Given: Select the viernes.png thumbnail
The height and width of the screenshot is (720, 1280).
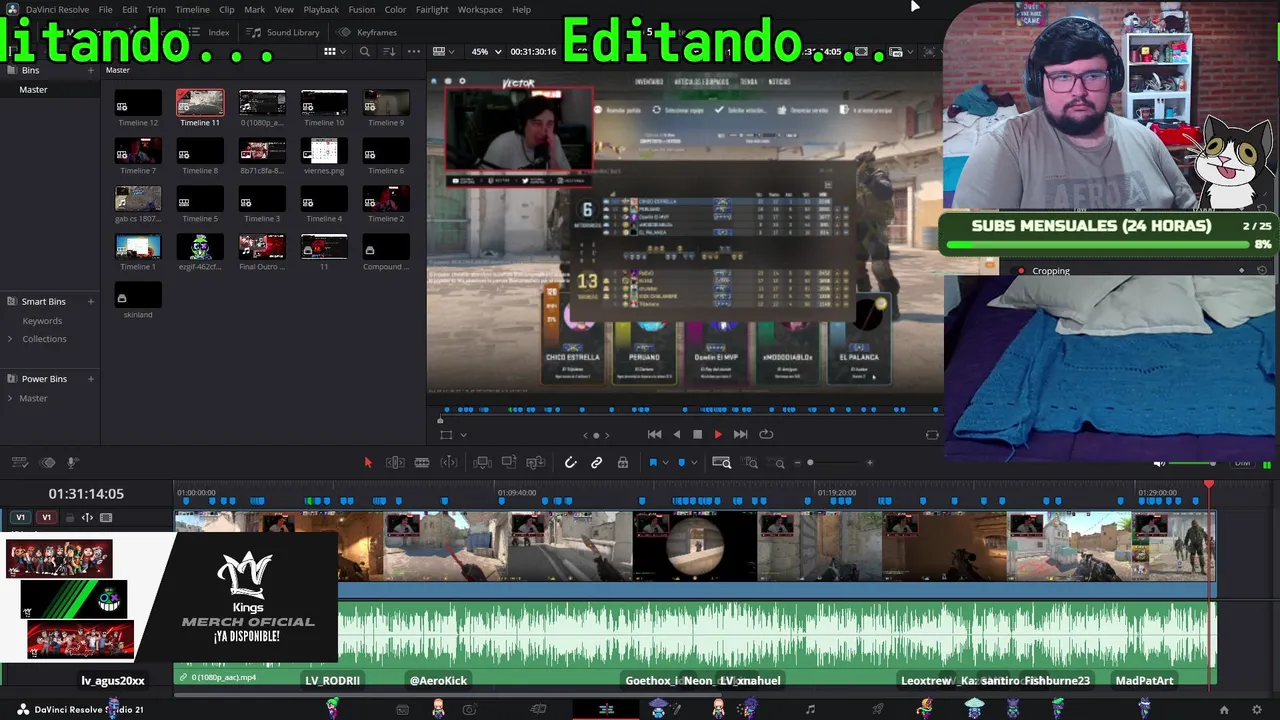Looking at the screenshot, I should pos(324,150).
